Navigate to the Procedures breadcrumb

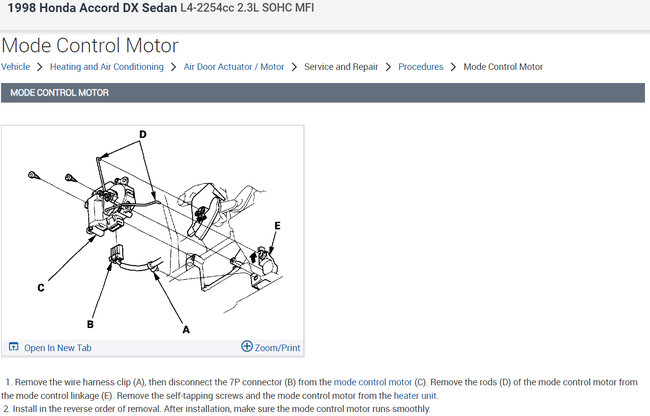click(x=420, y=67)
